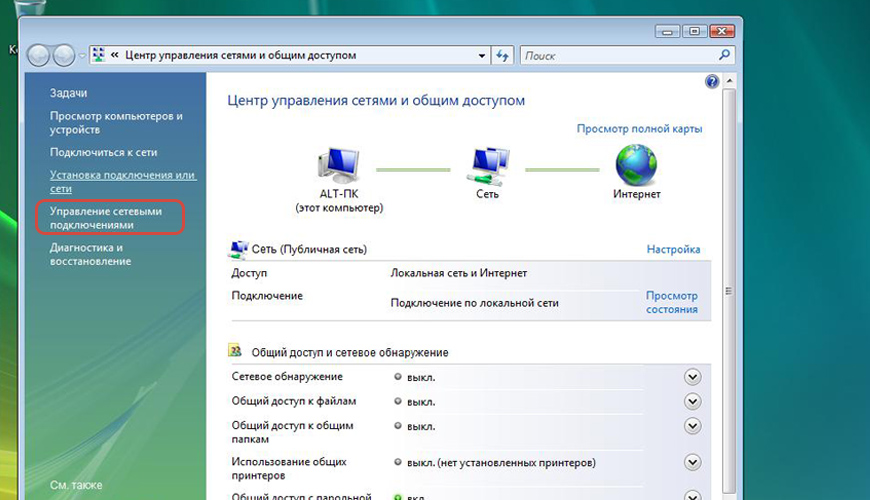
Task: Expand the Общий доступ к файлам chevron
Action: pos(692,402)
